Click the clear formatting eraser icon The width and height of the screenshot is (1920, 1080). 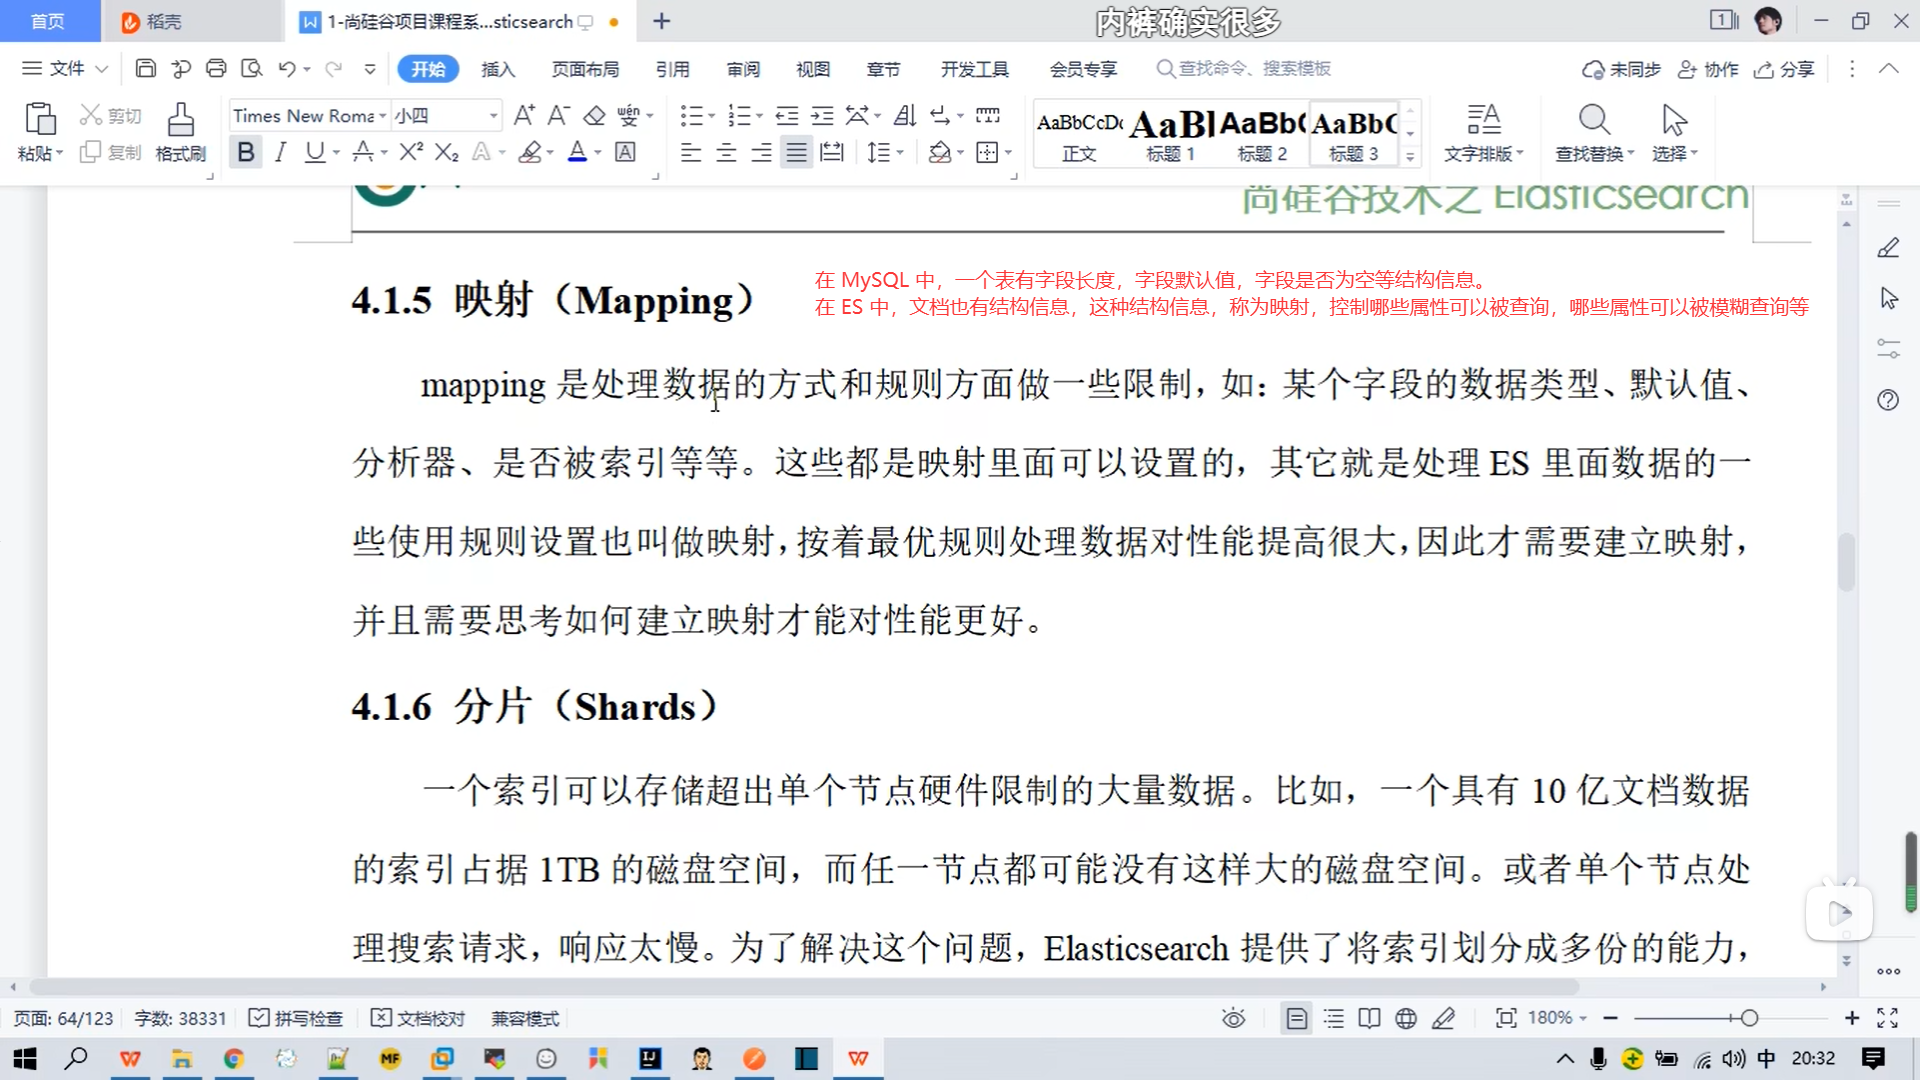tap(594, 116)
